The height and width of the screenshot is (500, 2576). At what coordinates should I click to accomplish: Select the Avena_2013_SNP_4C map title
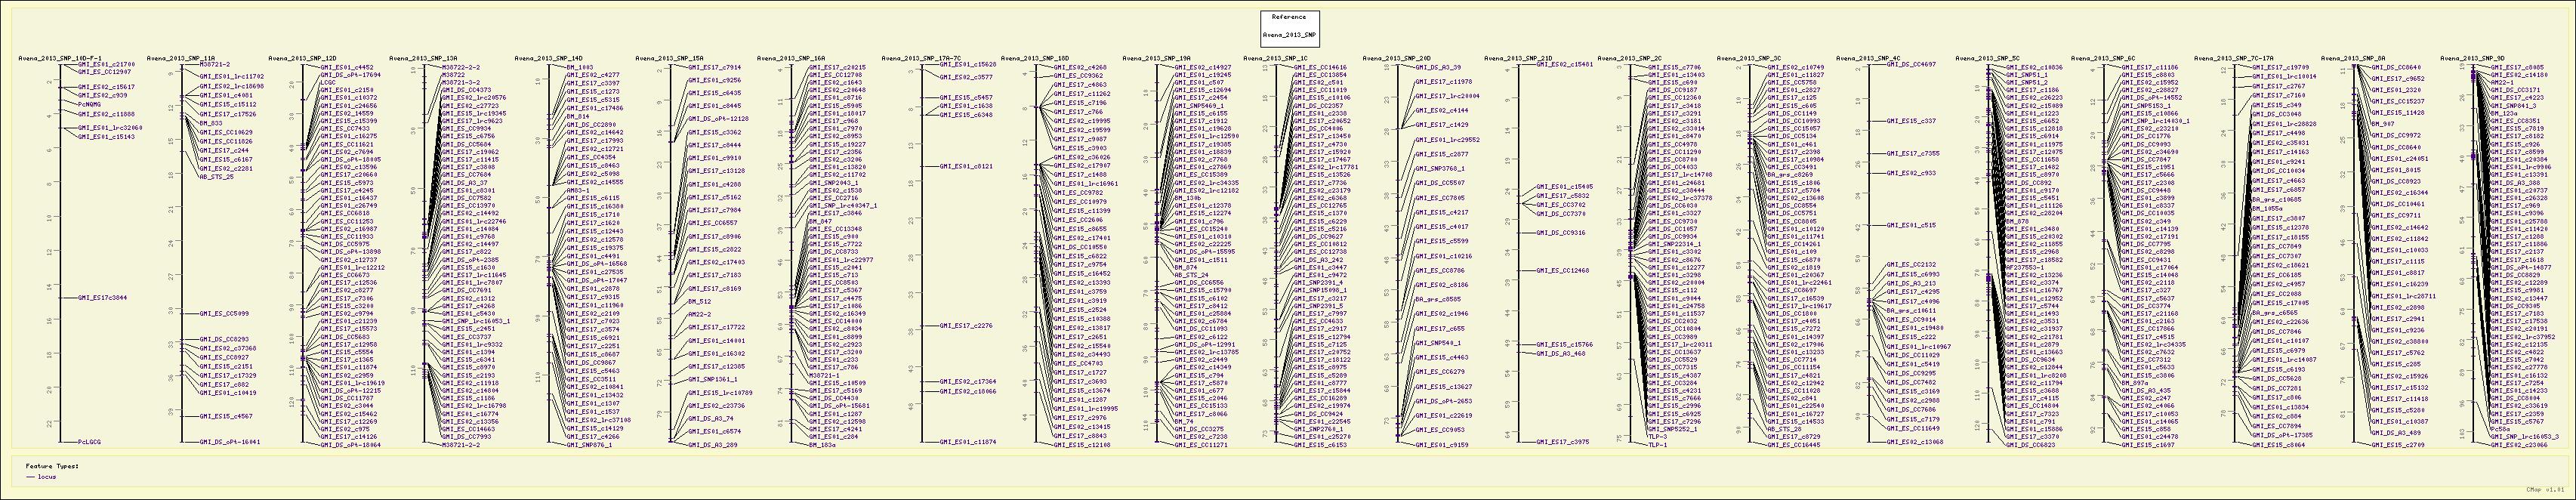[1868, 59]
